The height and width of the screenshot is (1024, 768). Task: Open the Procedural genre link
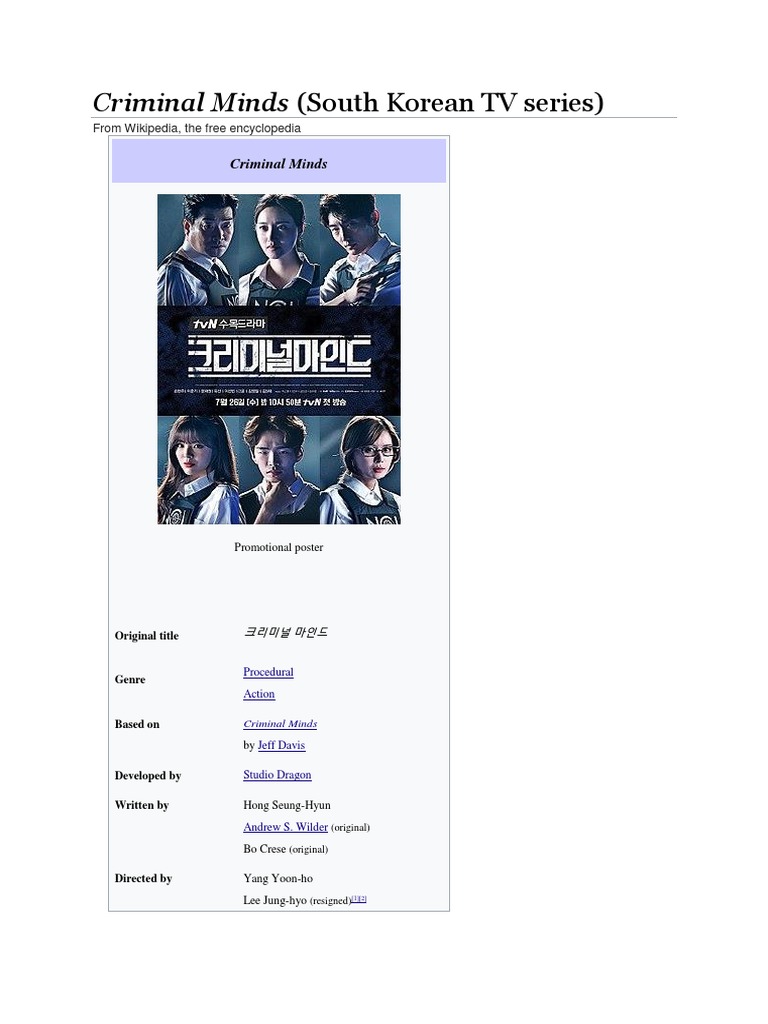pos(268,672)
